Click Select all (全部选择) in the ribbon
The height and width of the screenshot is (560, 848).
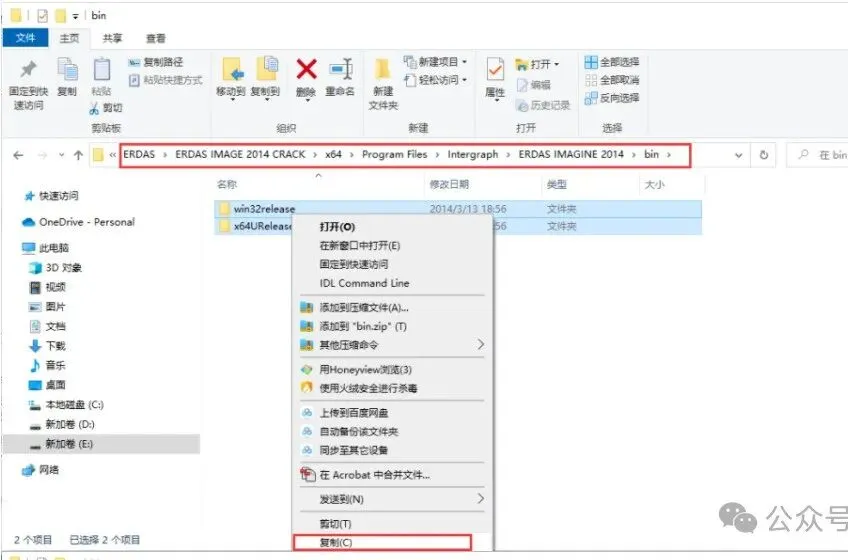(612, 62)
